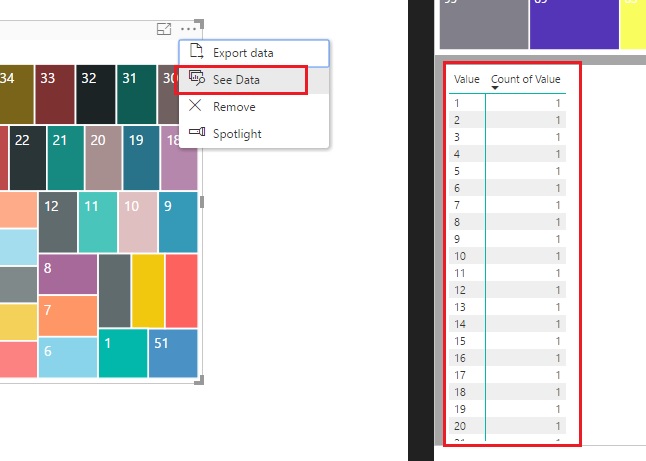Select the taupe tile labeled 20

[103, 158]
